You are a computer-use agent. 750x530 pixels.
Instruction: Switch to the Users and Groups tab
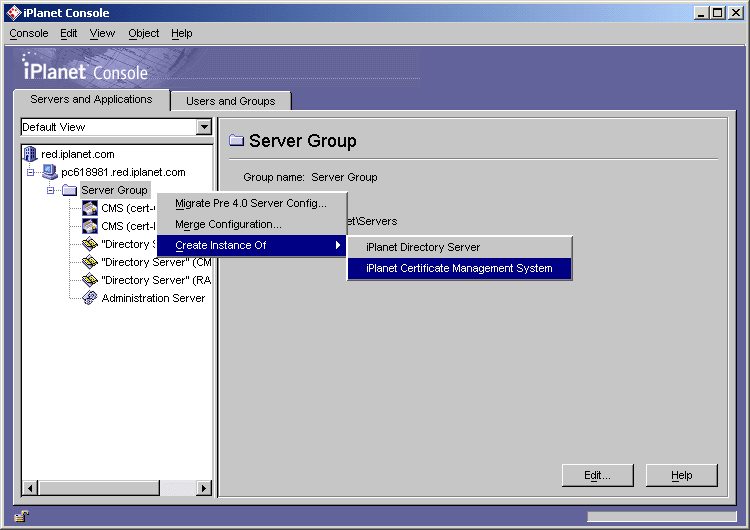click(x=231, y=101)
